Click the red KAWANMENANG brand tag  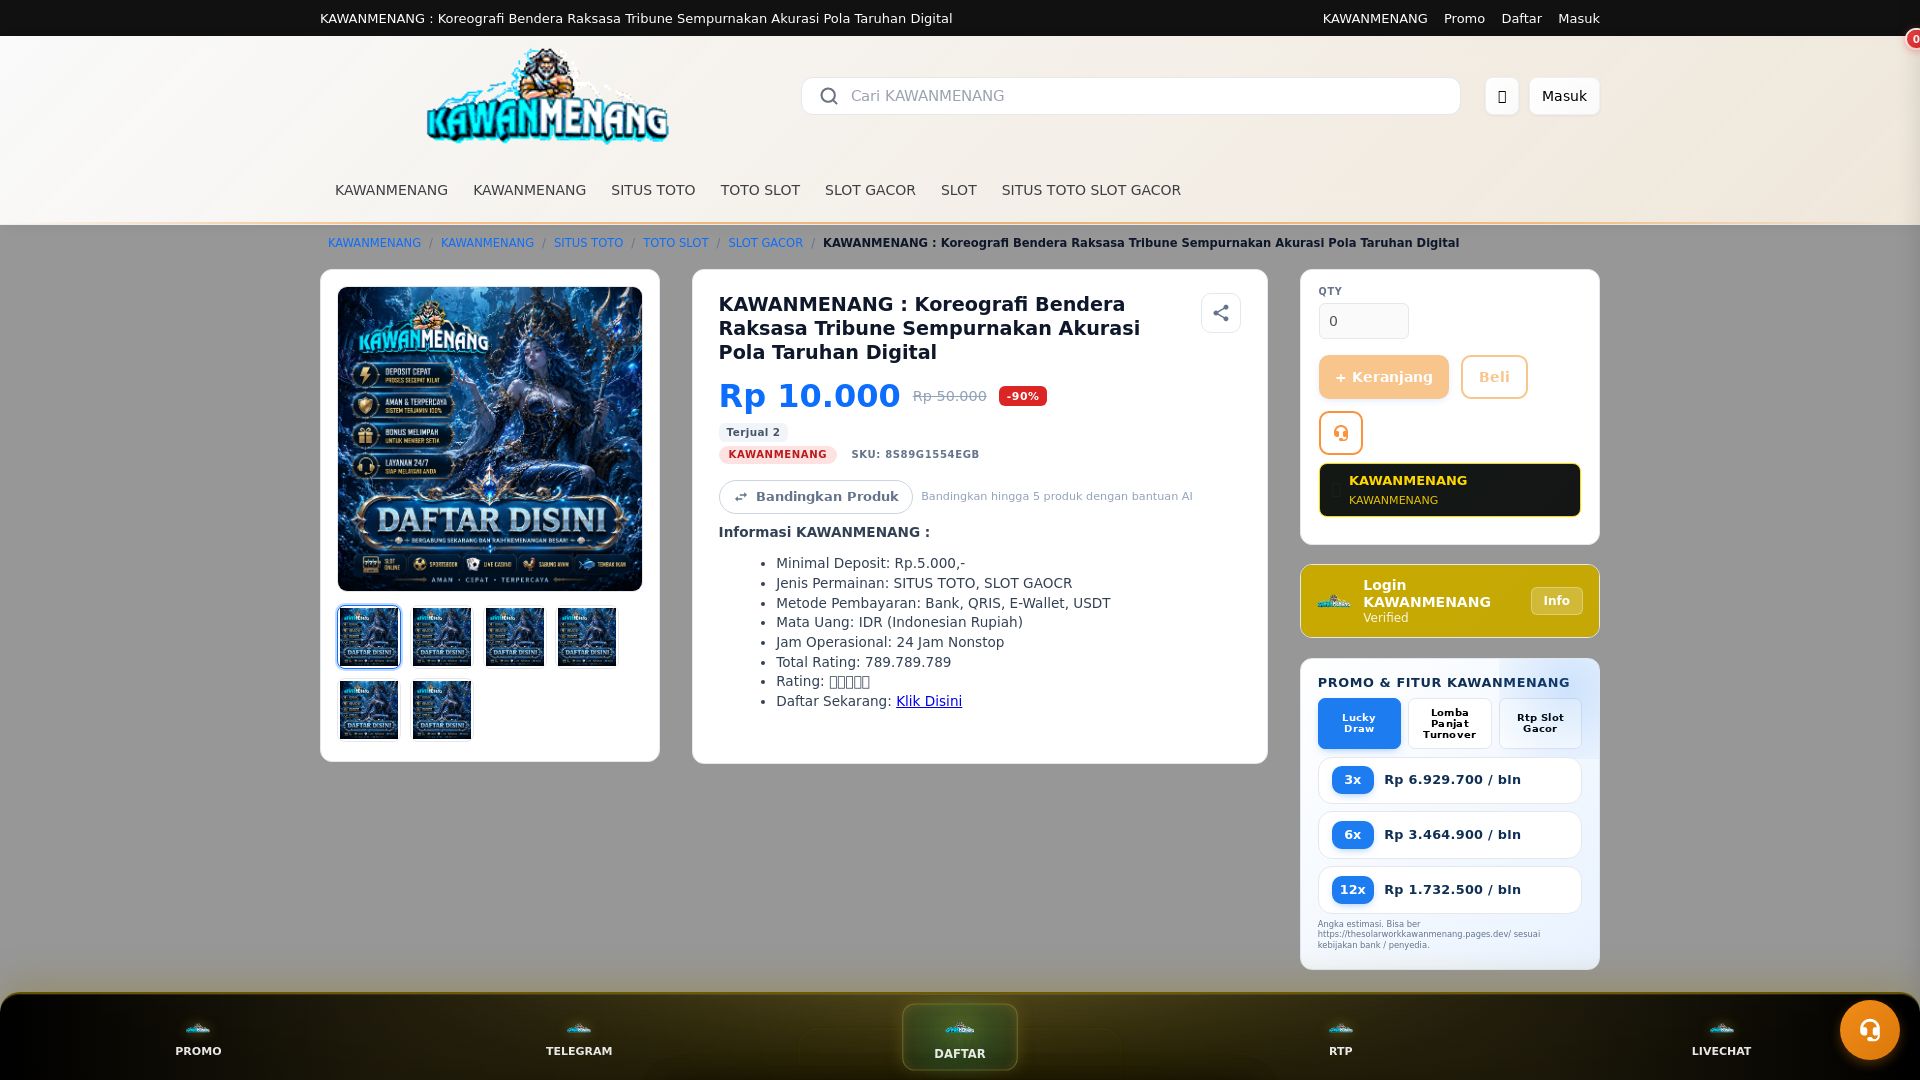[x=777, y=454]
